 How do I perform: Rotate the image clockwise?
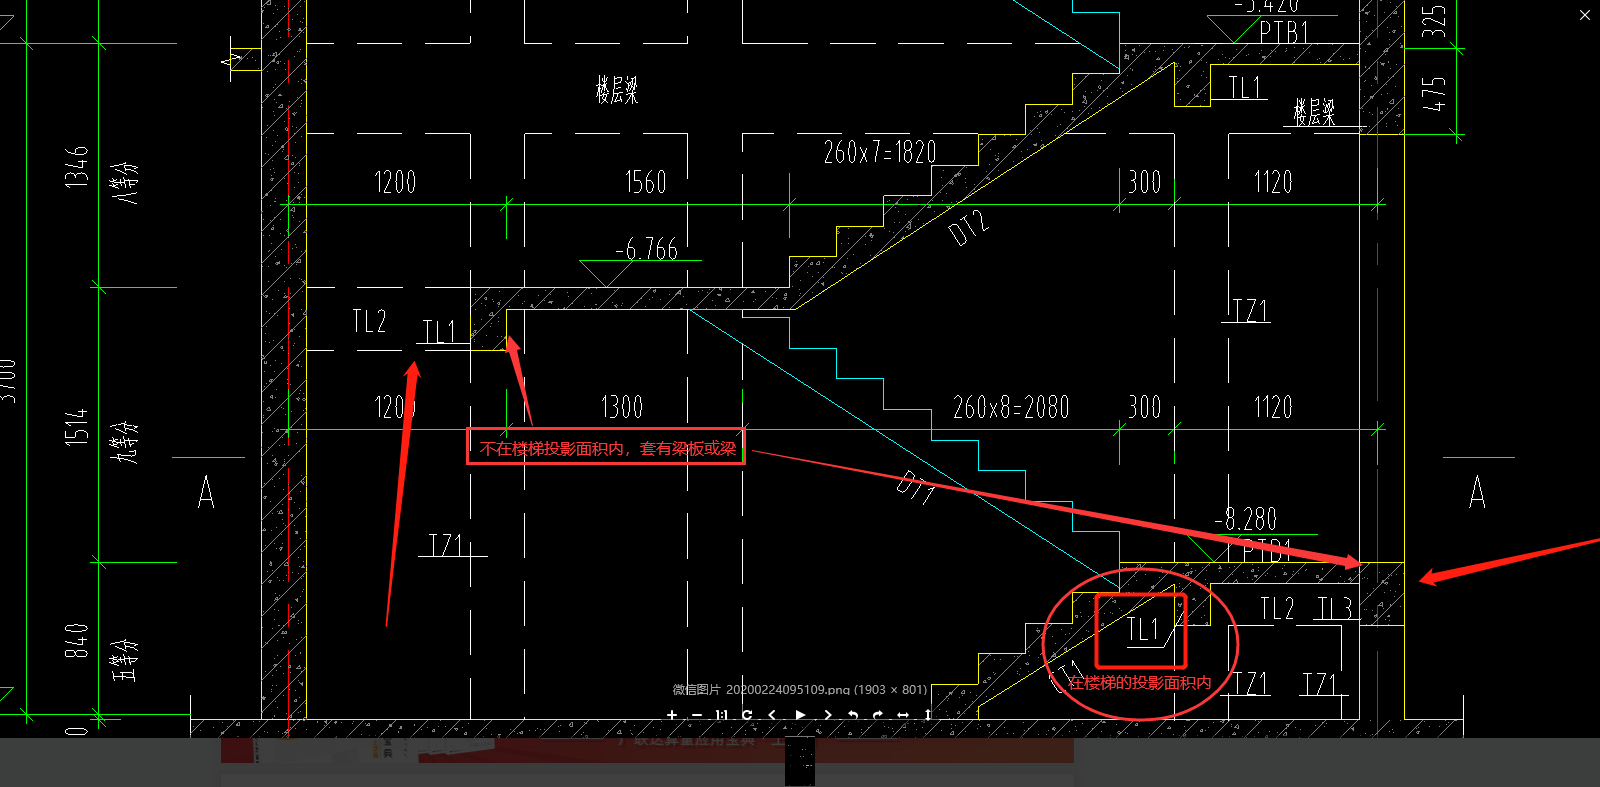878,715
